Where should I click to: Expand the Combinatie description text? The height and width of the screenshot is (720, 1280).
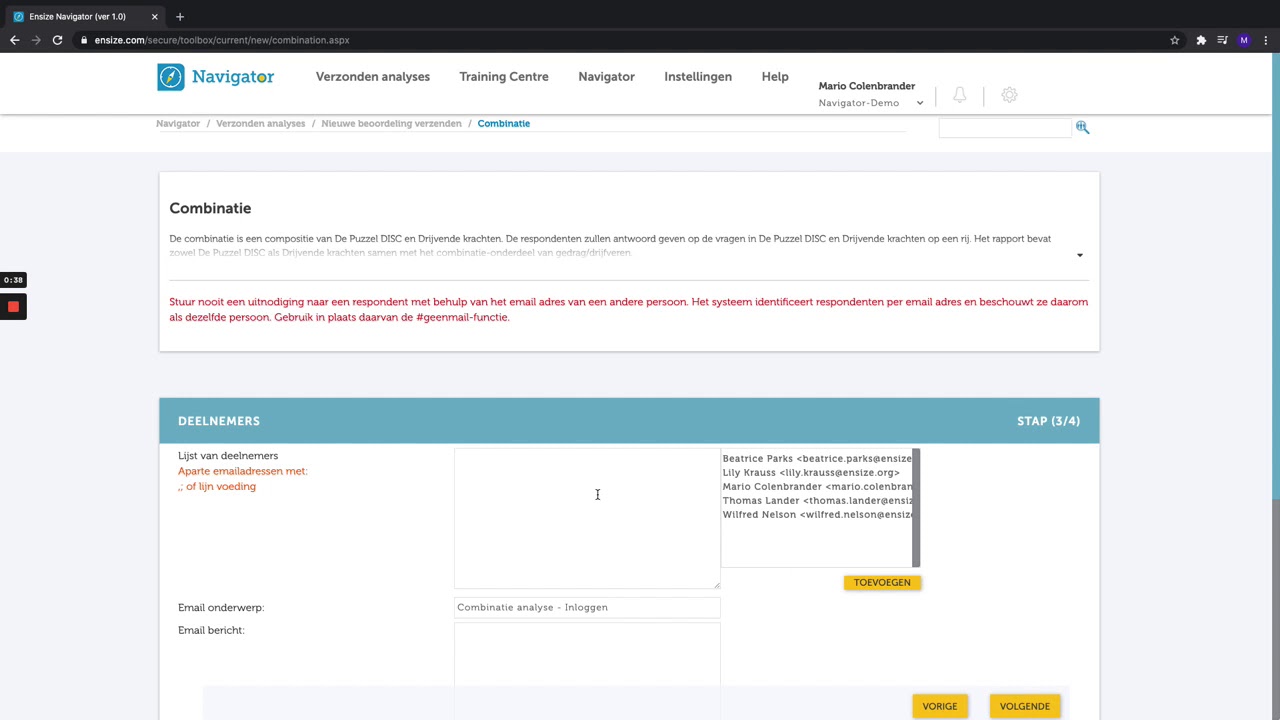click(1080, 255)
